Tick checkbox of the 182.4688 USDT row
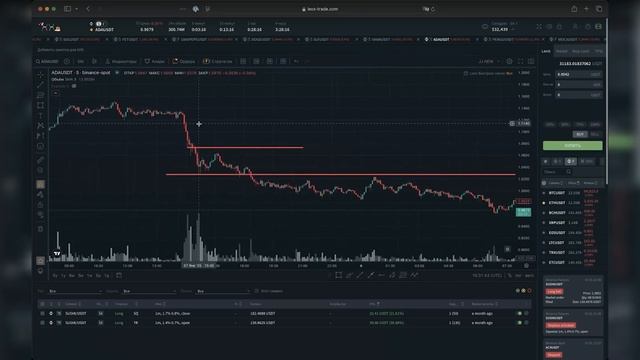Screen dimensions: 640x360 tap(42, 313)
